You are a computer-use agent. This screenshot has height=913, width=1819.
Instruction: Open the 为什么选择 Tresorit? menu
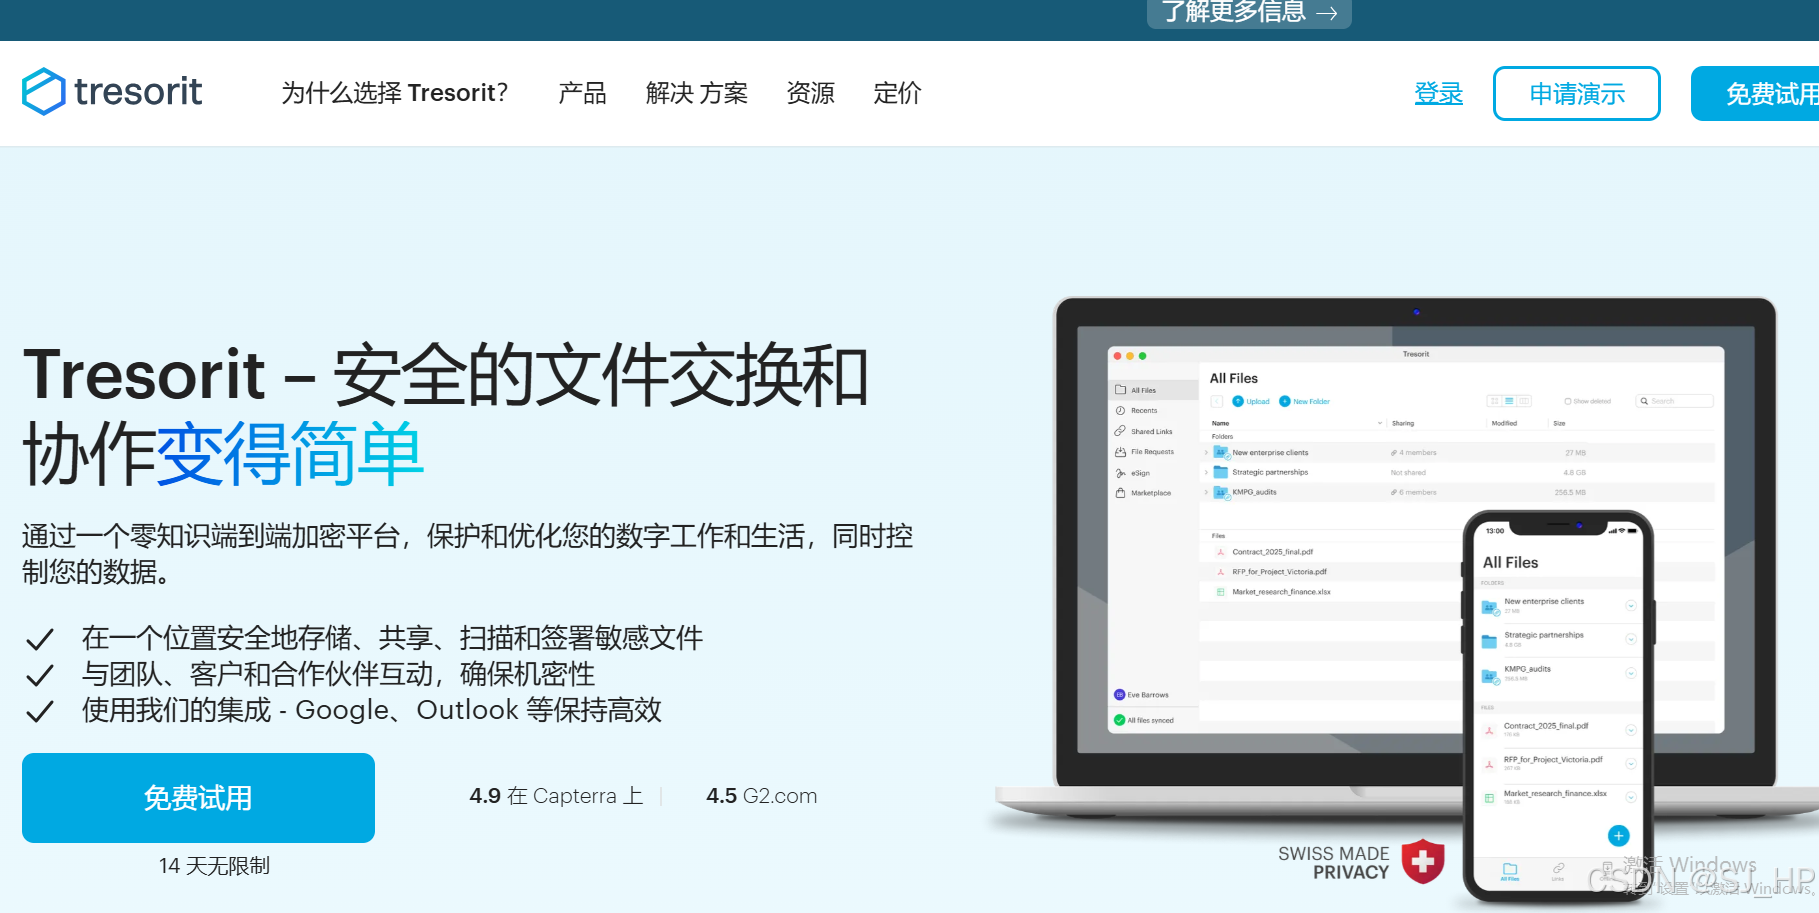pos(395,93)
